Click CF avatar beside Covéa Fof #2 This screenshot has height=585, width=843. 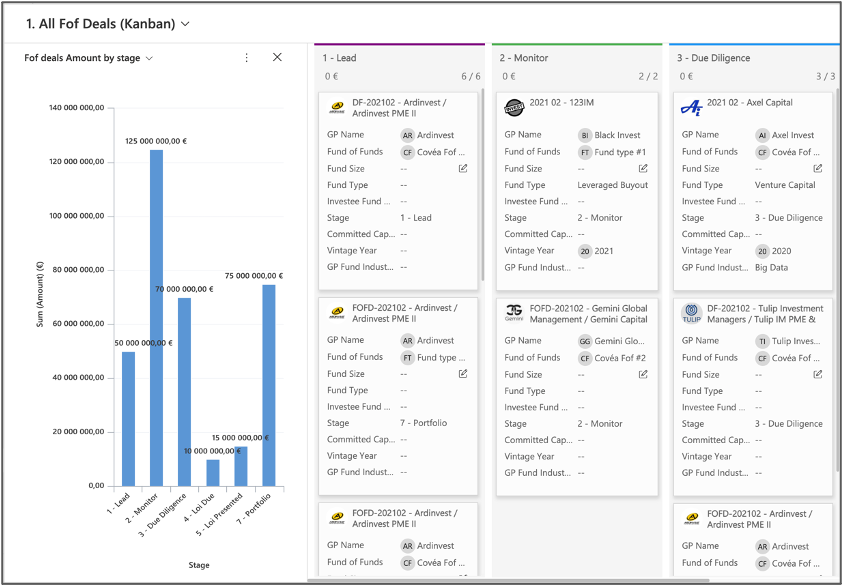tap(585, 358)
